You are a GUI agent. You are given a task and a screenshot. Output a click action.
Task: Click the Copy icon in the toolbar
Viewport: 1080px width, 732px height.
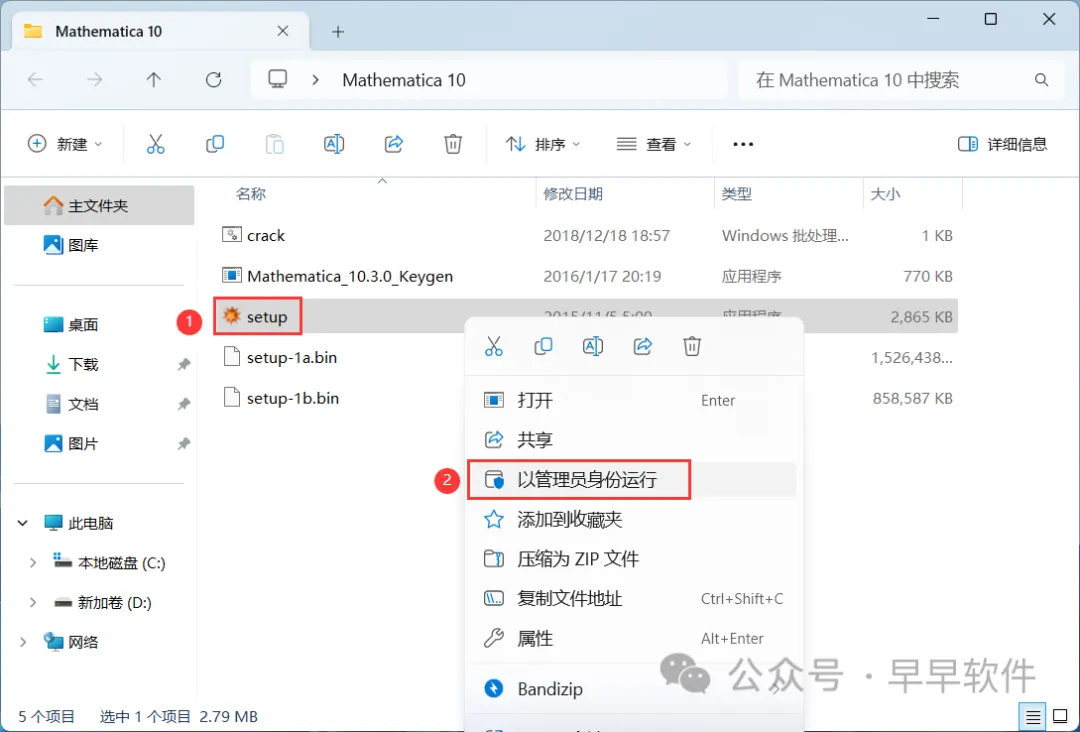215,144
